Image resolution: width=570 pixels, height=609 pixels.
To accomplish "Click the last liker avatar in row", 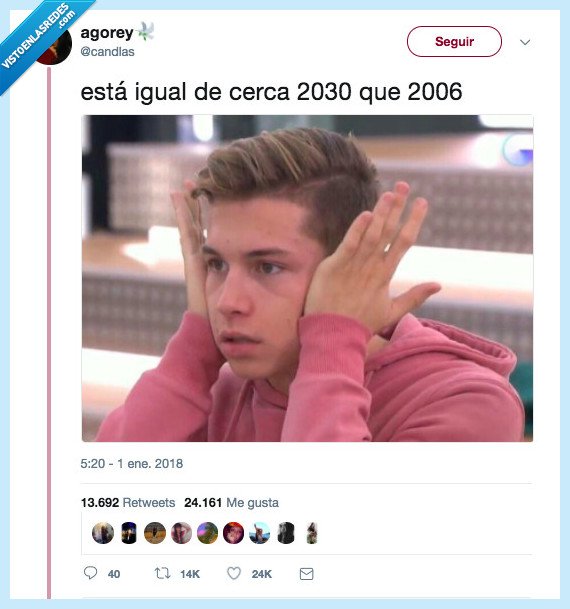I will (x=312, y=533).
